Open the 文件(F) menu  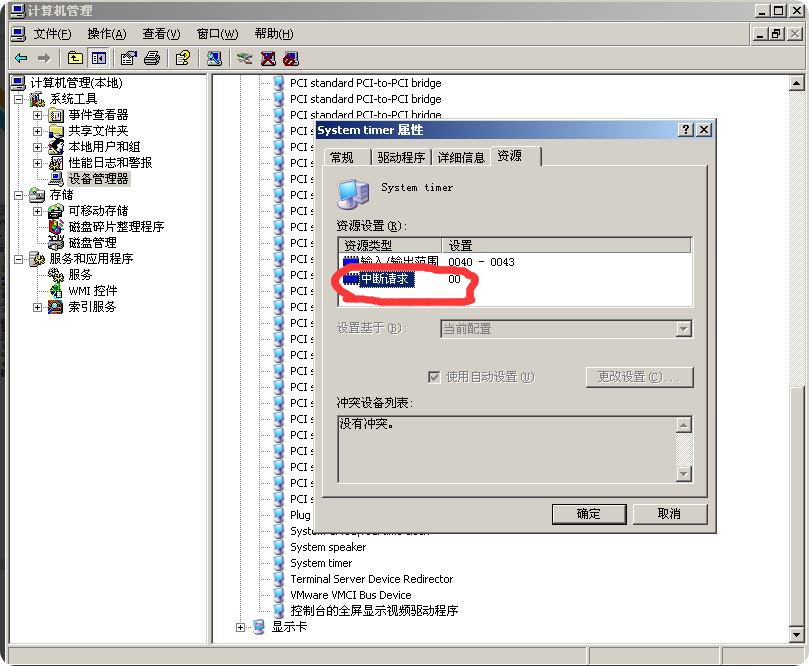click(x=52, y=34)
